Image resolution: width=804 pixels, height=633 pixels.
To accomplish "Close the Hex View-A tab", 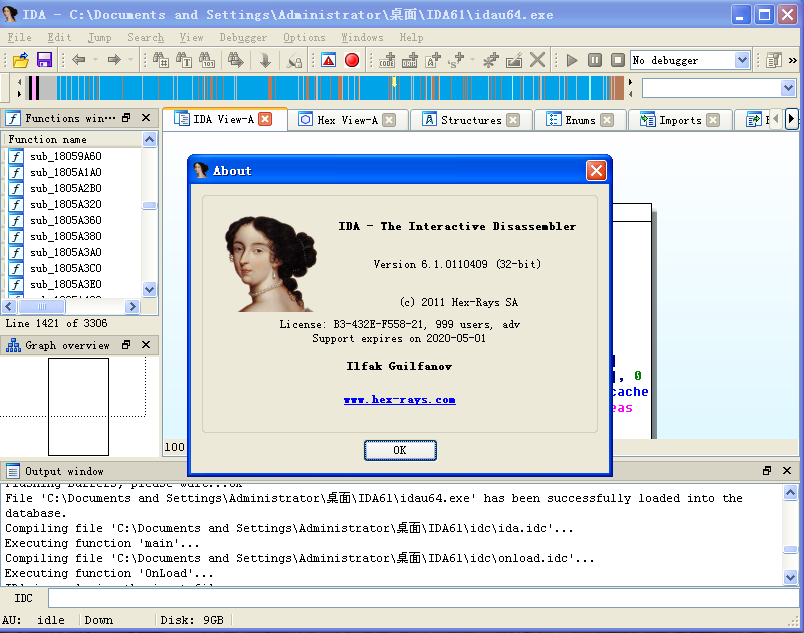I will click(x=389, y=120).
